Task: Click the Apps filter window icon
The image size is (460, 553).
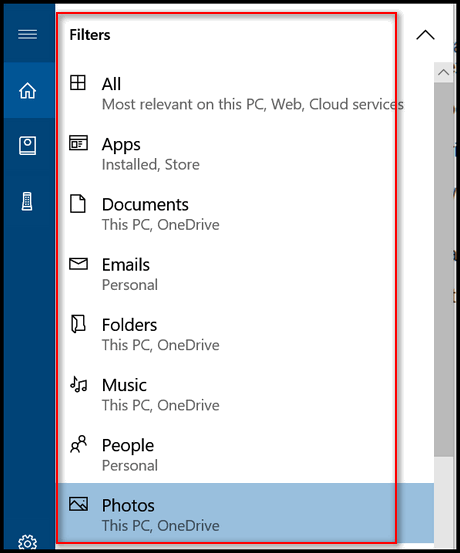Action: point(78,143)
